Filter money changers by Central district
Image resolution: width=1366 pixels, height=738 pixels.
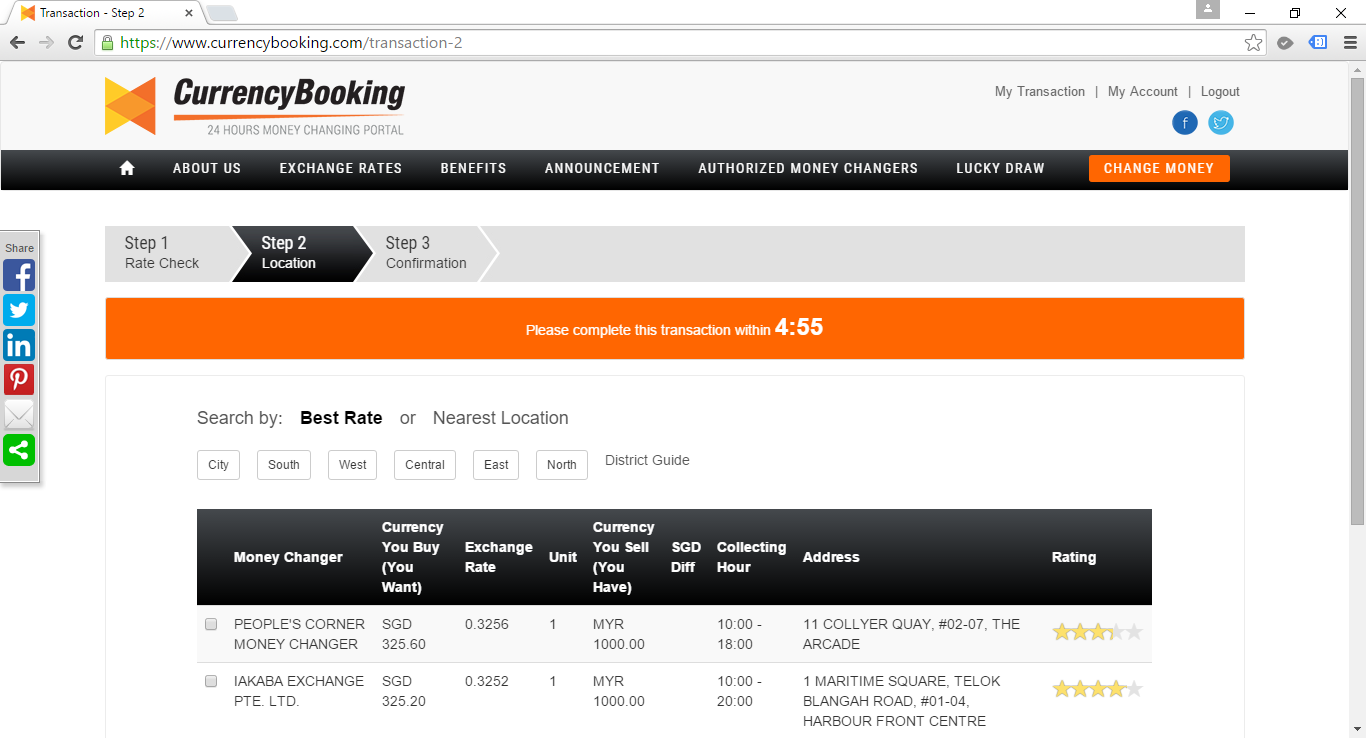[x=425, y=465]
